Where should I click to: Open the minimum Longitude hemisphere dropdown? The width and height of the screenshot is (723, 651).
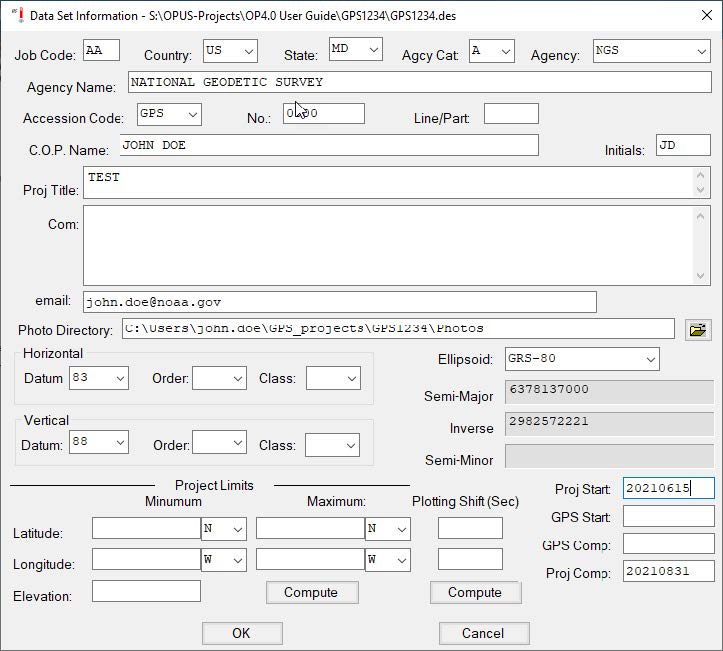(x=224, y=560)
